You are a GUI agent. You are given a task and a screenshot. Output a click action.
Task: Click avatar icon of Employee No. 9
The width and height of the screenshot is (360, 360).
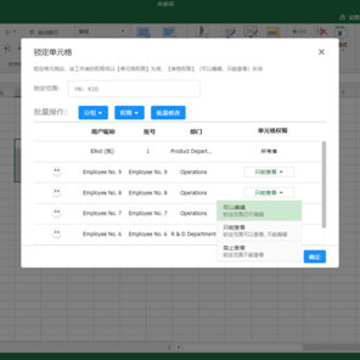coord(57,172)
